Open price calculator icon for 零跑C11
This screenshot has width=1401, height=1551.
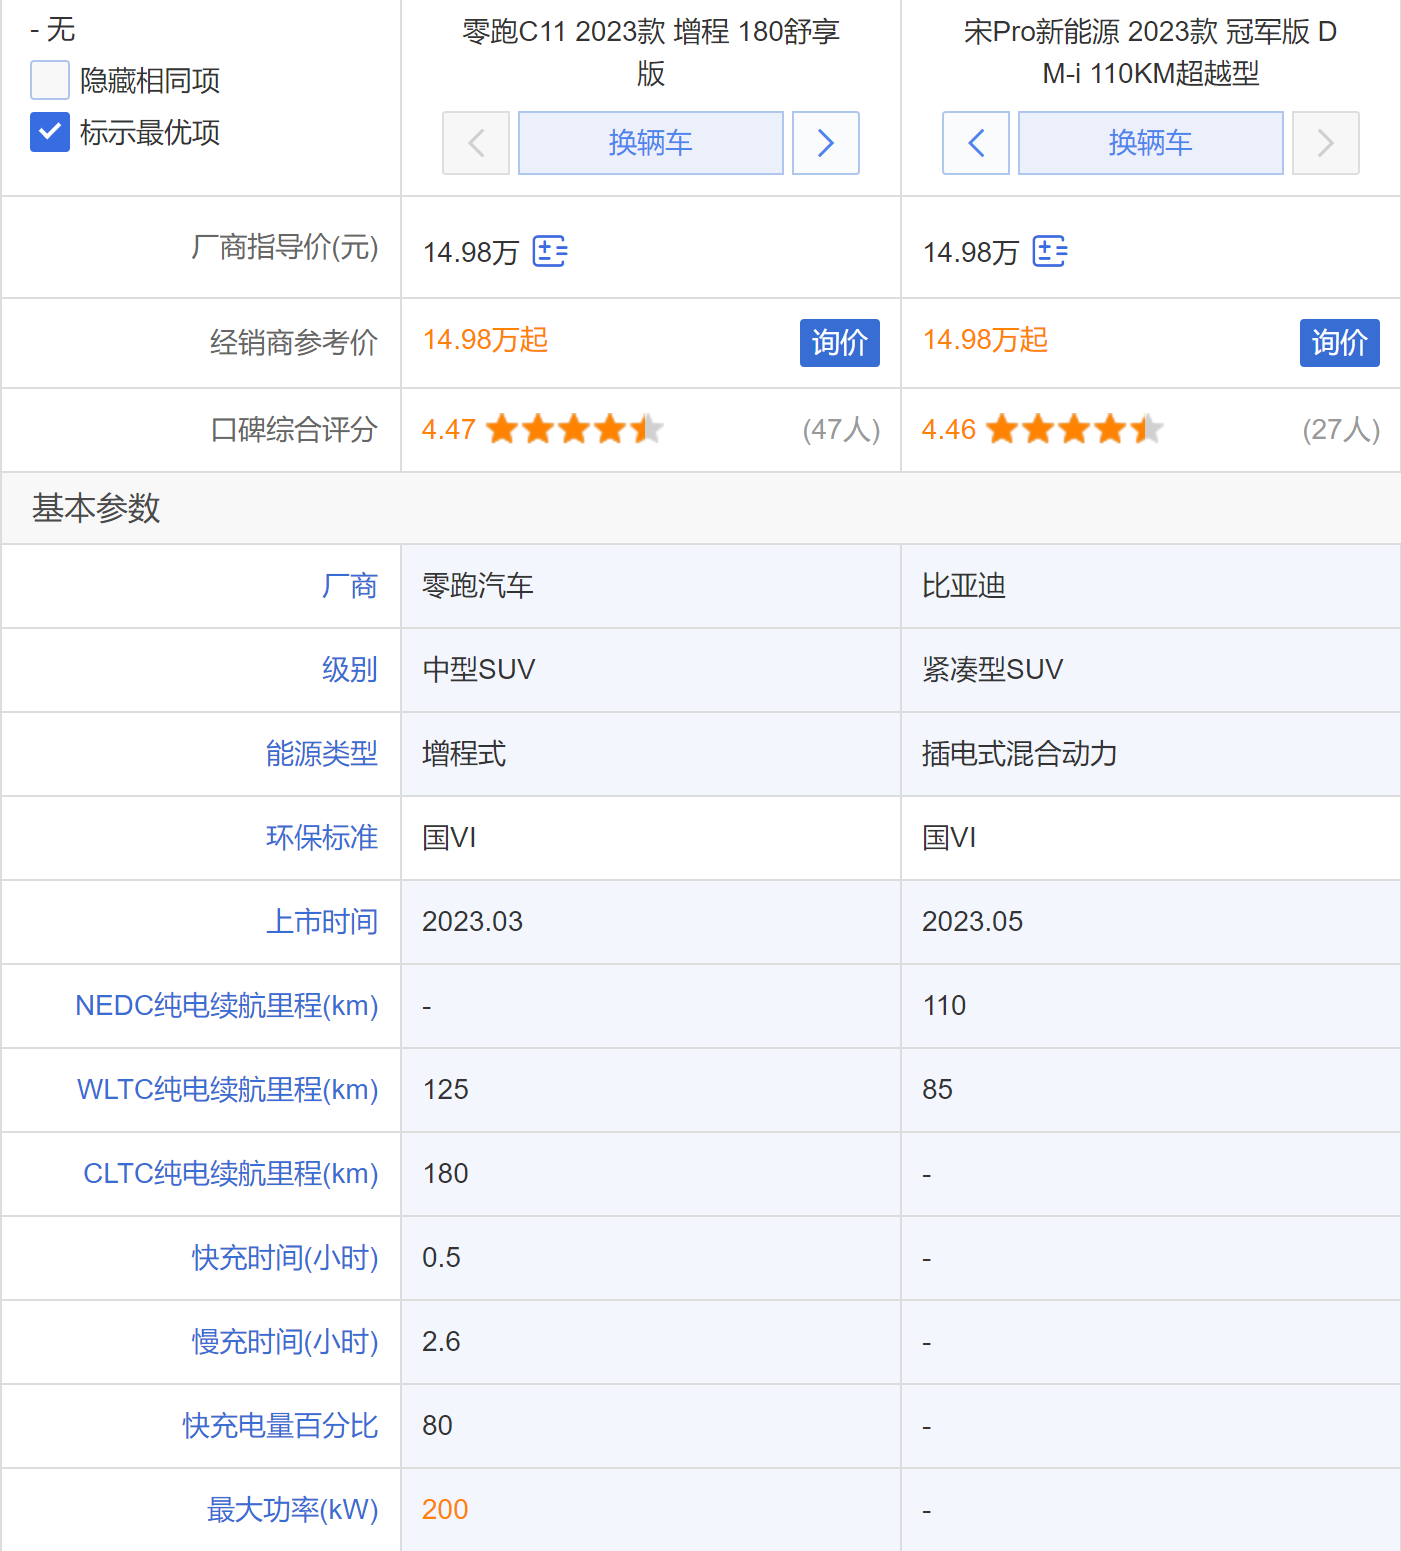(x=550, y=251)
